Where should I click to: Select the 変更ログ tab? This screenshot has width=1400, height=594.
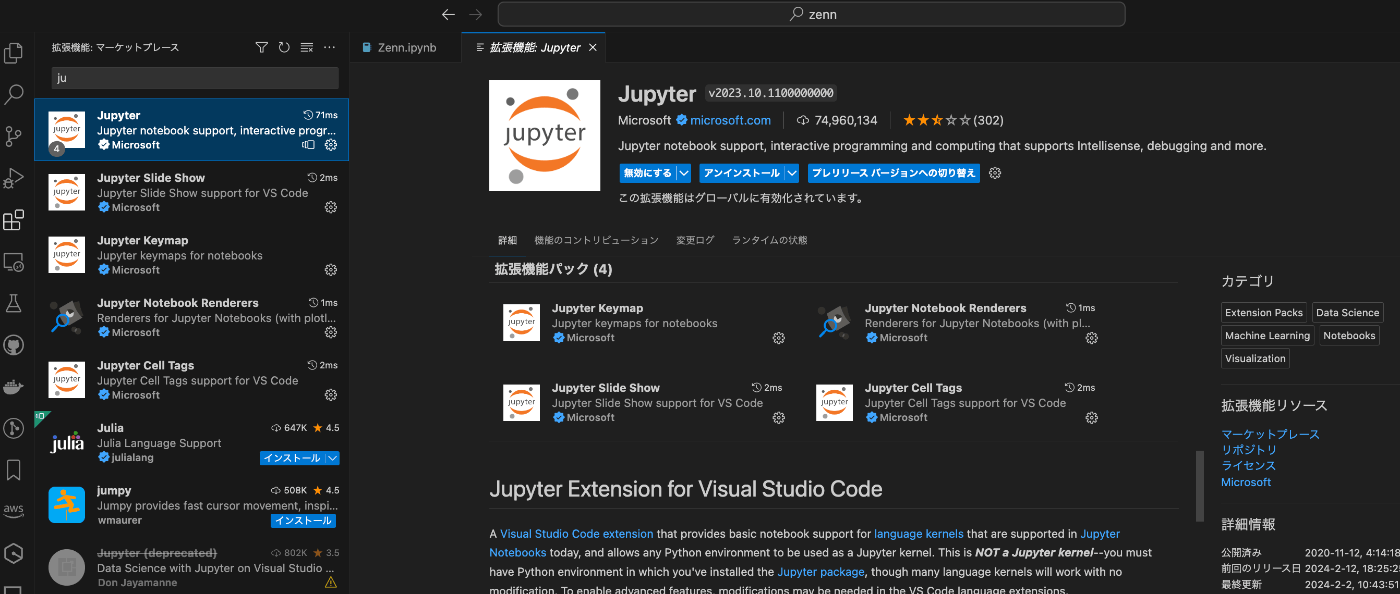(695, 240)
